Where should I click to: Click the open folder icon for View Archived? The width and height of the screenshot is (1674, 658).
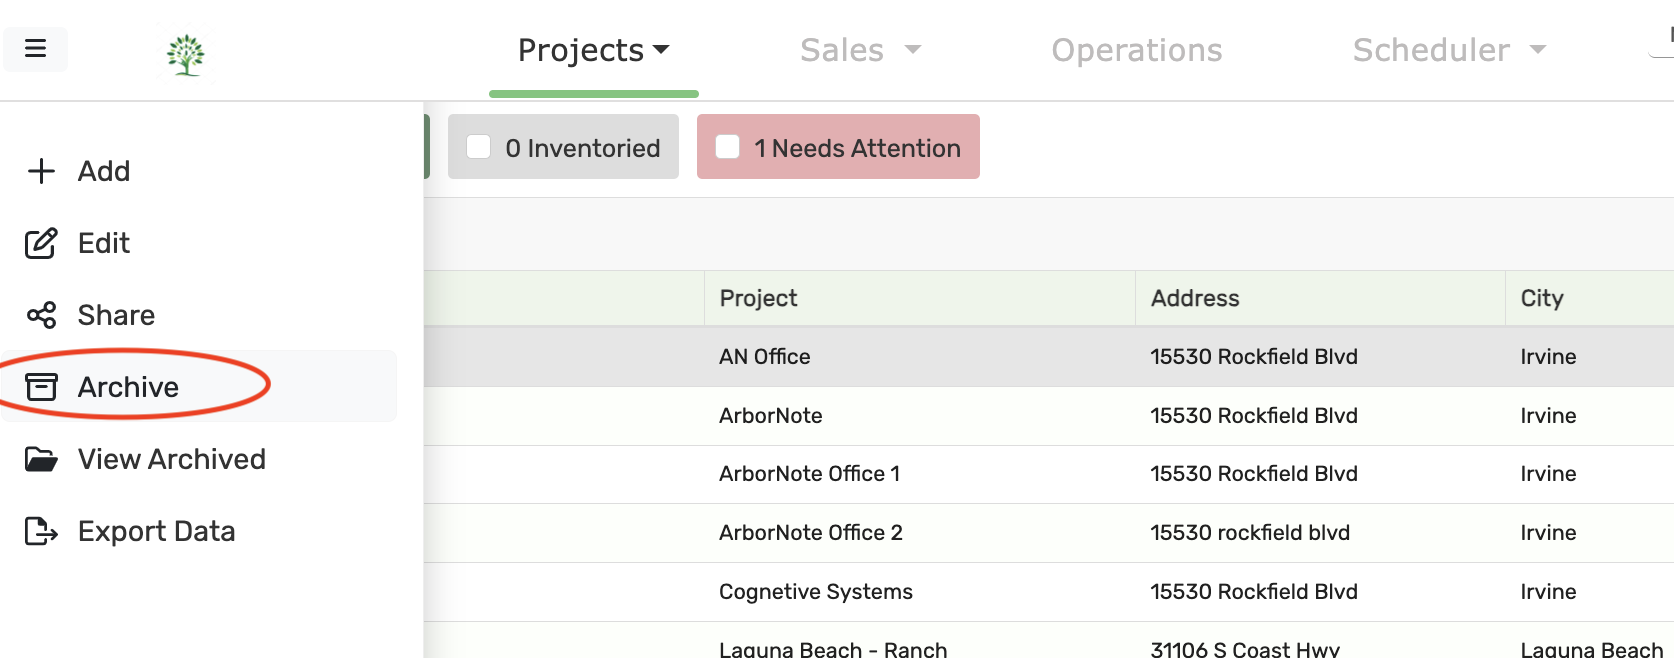pyautogui.click(x=41, y=459)
